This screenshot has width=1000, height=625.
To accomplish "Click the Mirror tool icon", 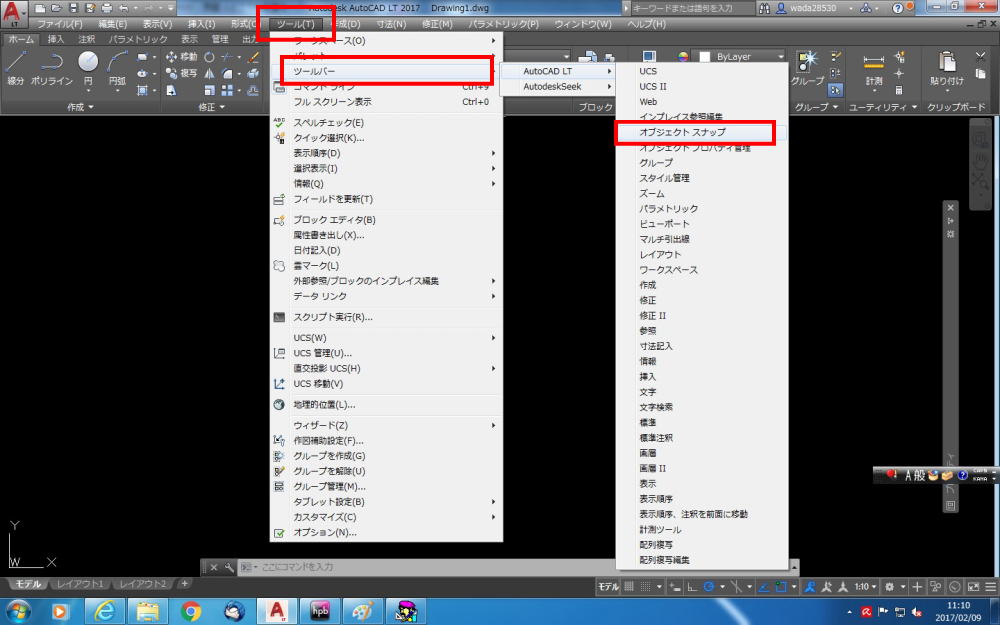I will (x=209, y=73).
